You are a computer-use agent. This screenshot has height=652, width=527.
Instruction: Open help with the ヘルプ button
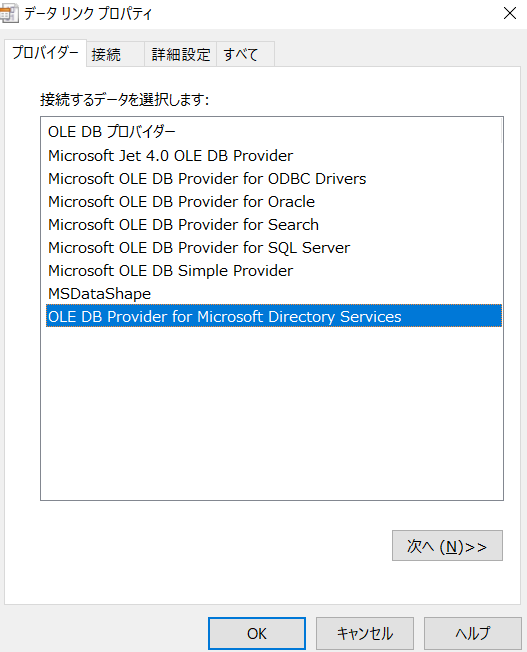(473, 633)
